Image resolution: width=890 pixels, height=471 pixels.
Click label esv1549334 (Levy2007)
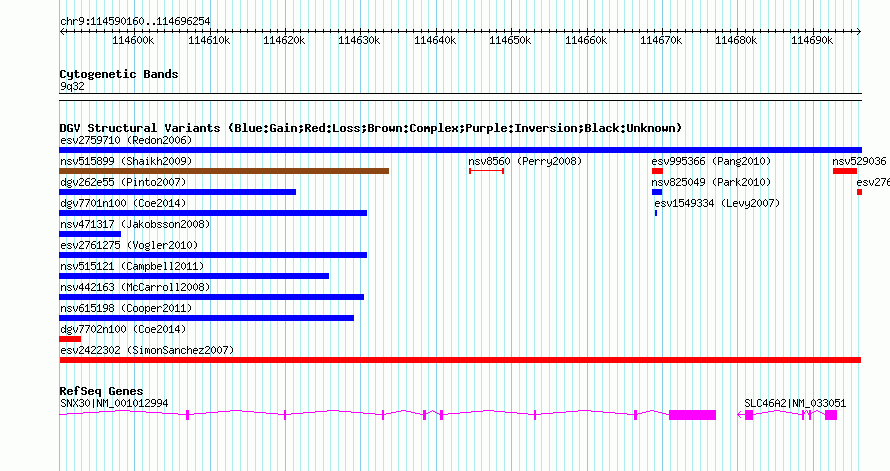(x=717, y=203)
